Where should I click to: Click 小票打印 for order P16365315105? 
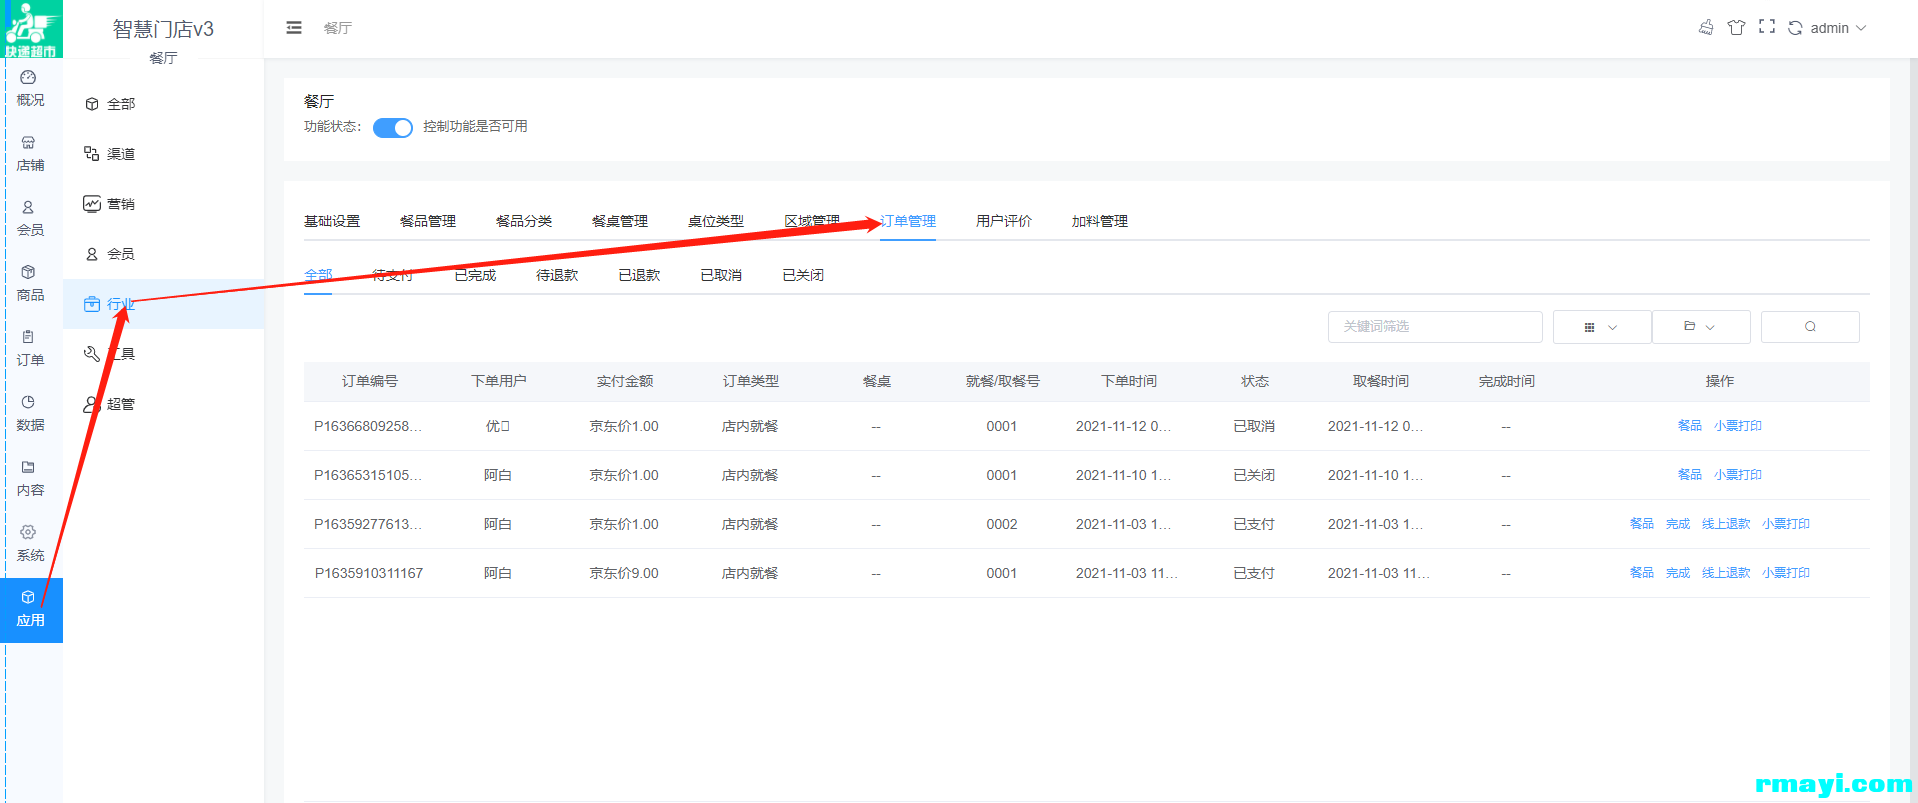tap(1738, 475)
